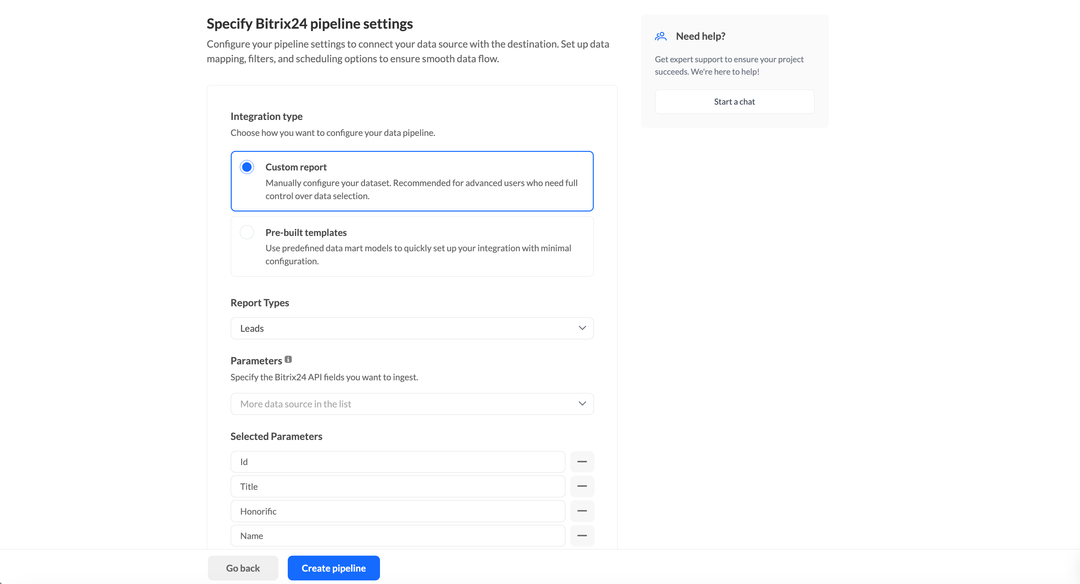Click the Go back button
The width and height of the screenshot is (1080, 584).
coord(242,567)
